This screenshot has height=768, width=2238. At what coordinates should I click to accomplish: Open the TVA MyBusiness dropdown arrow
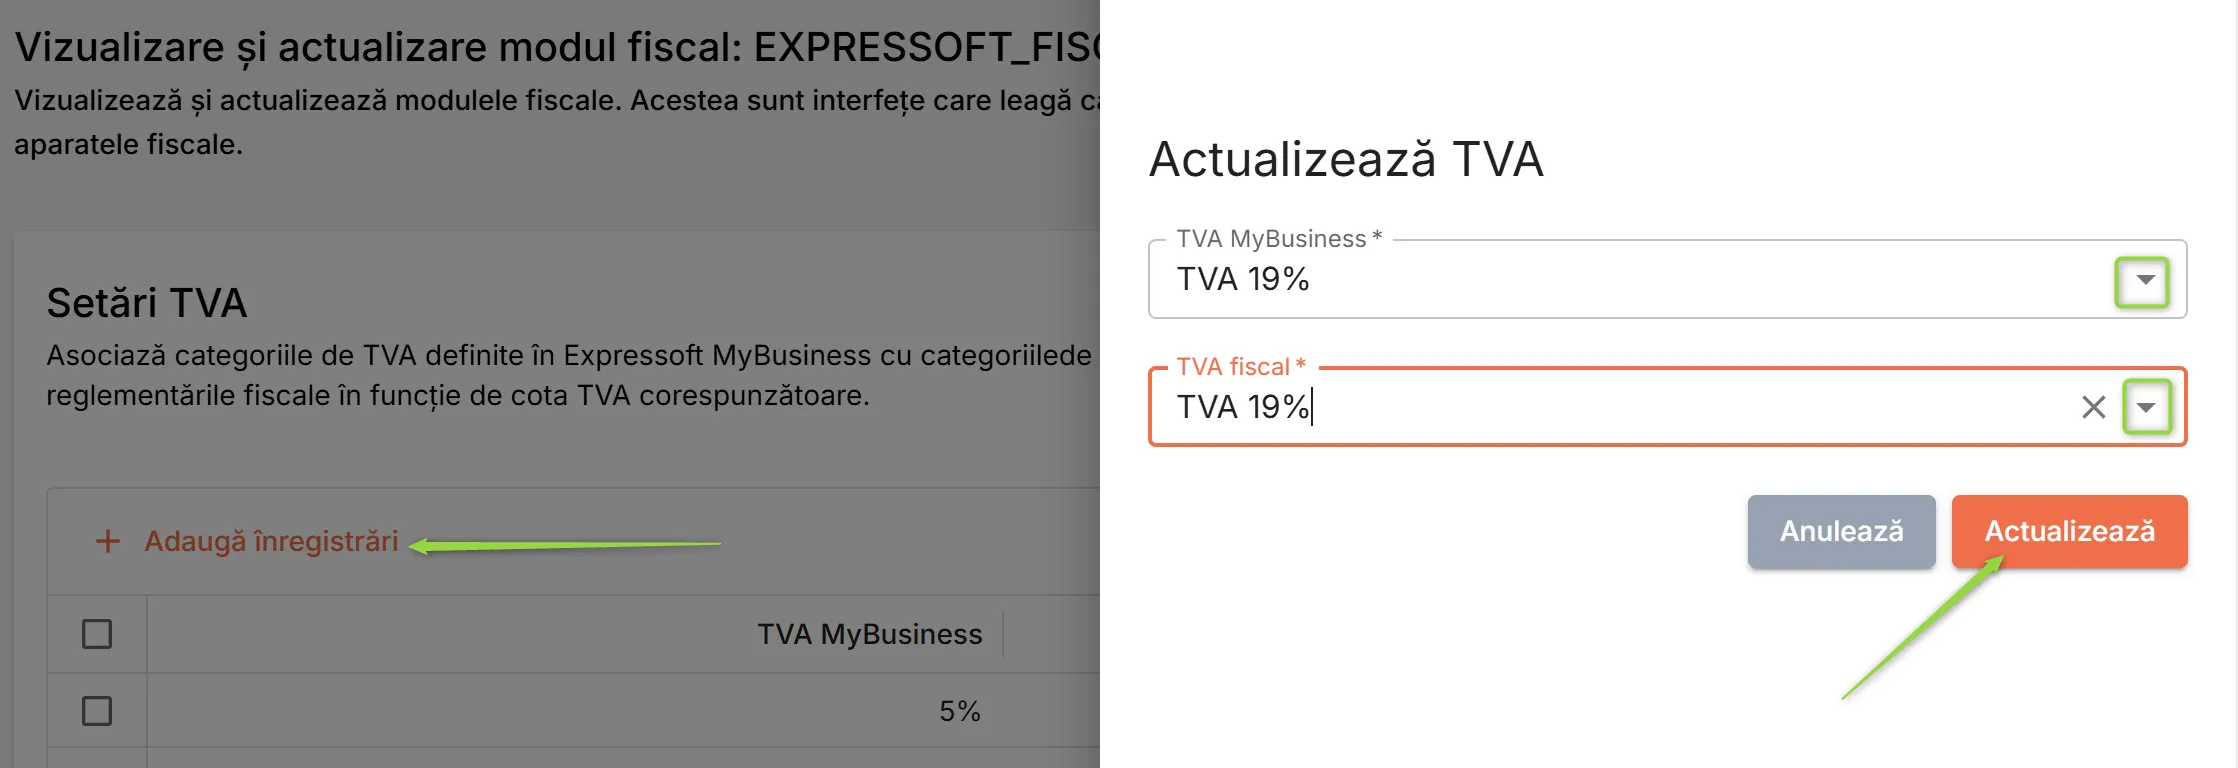pyautogui.click(x=2144, y=281)
